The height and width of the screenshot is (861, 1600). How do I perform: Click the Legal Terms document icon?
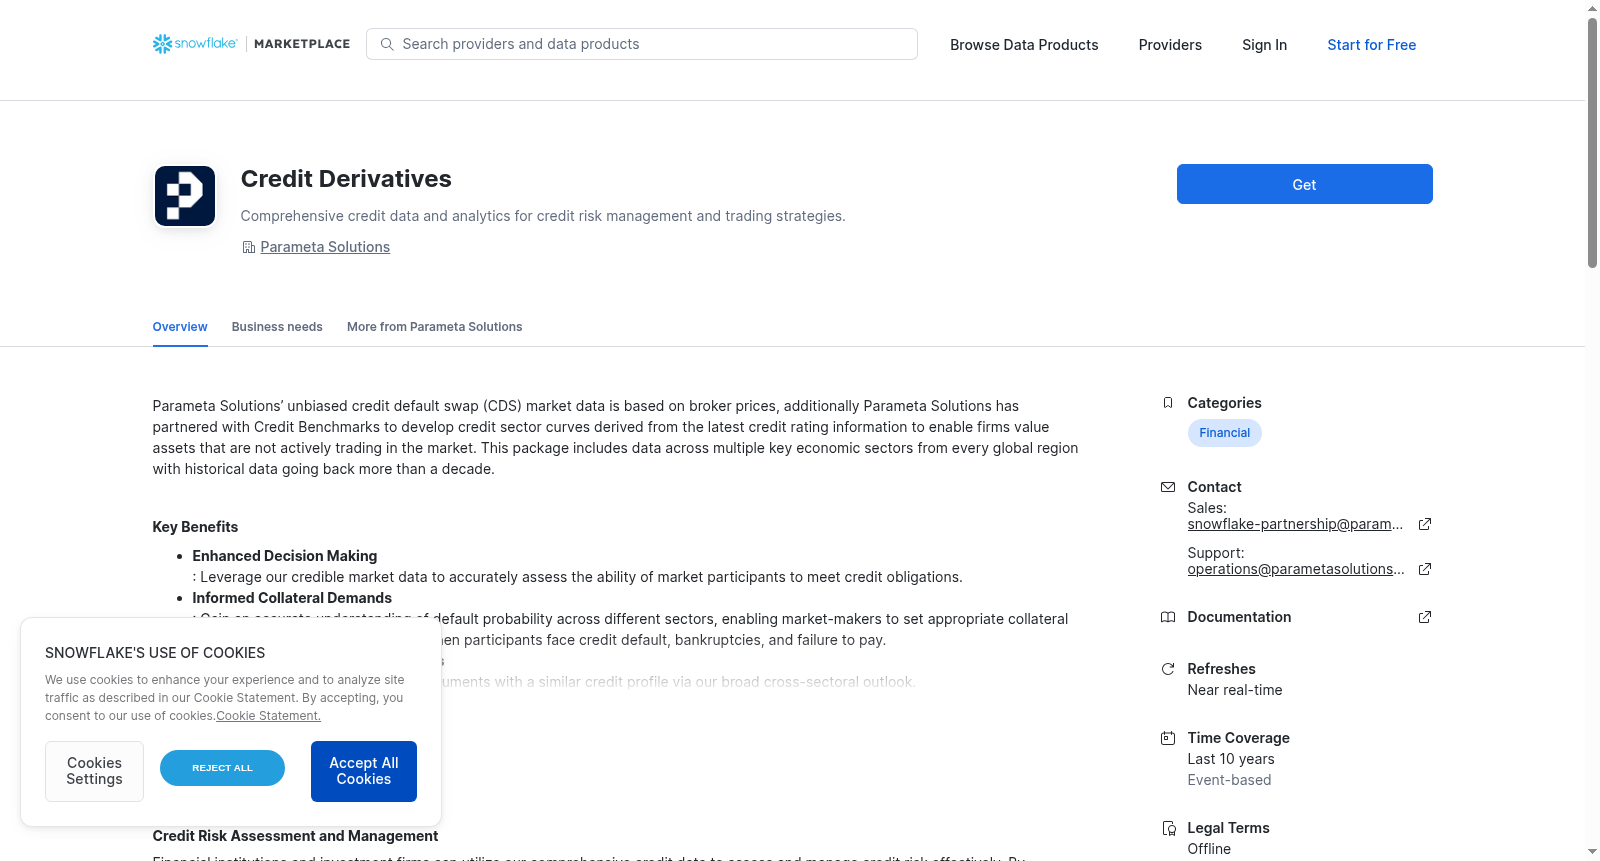(1168, 828)
